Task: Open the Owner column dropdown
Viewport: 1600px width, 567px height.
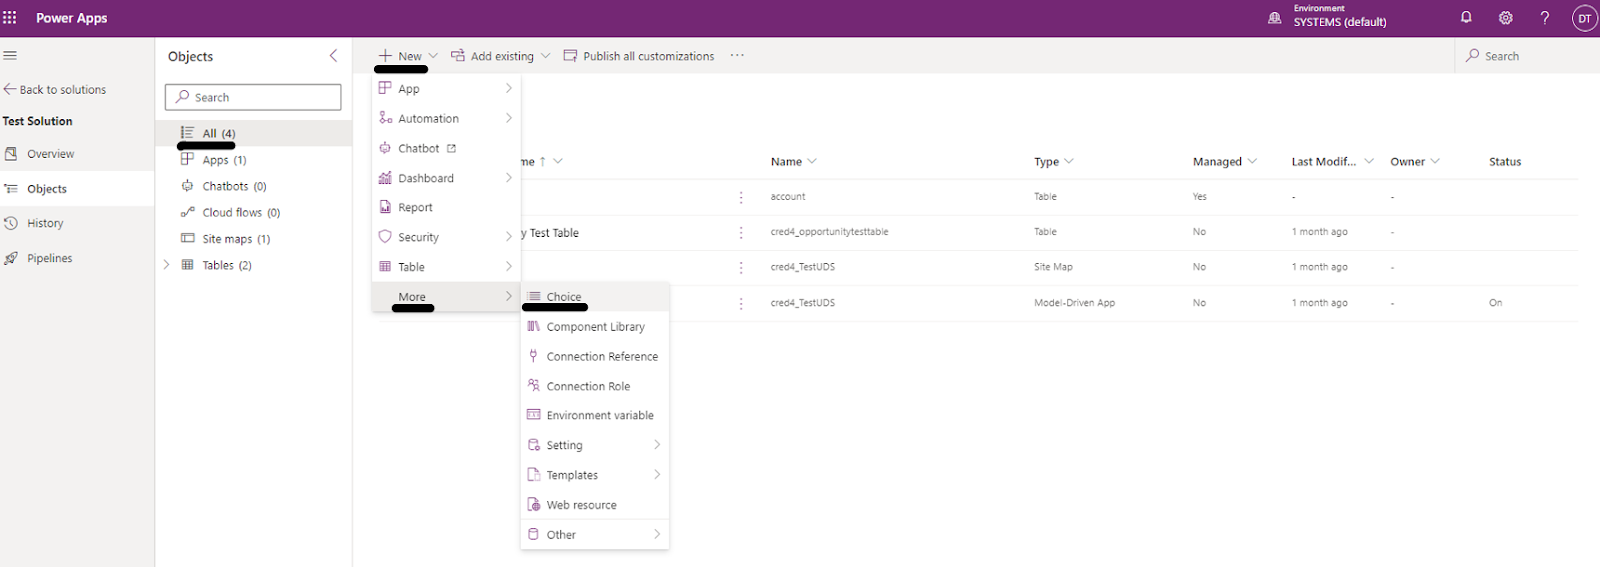Action: coord(1435,161)
